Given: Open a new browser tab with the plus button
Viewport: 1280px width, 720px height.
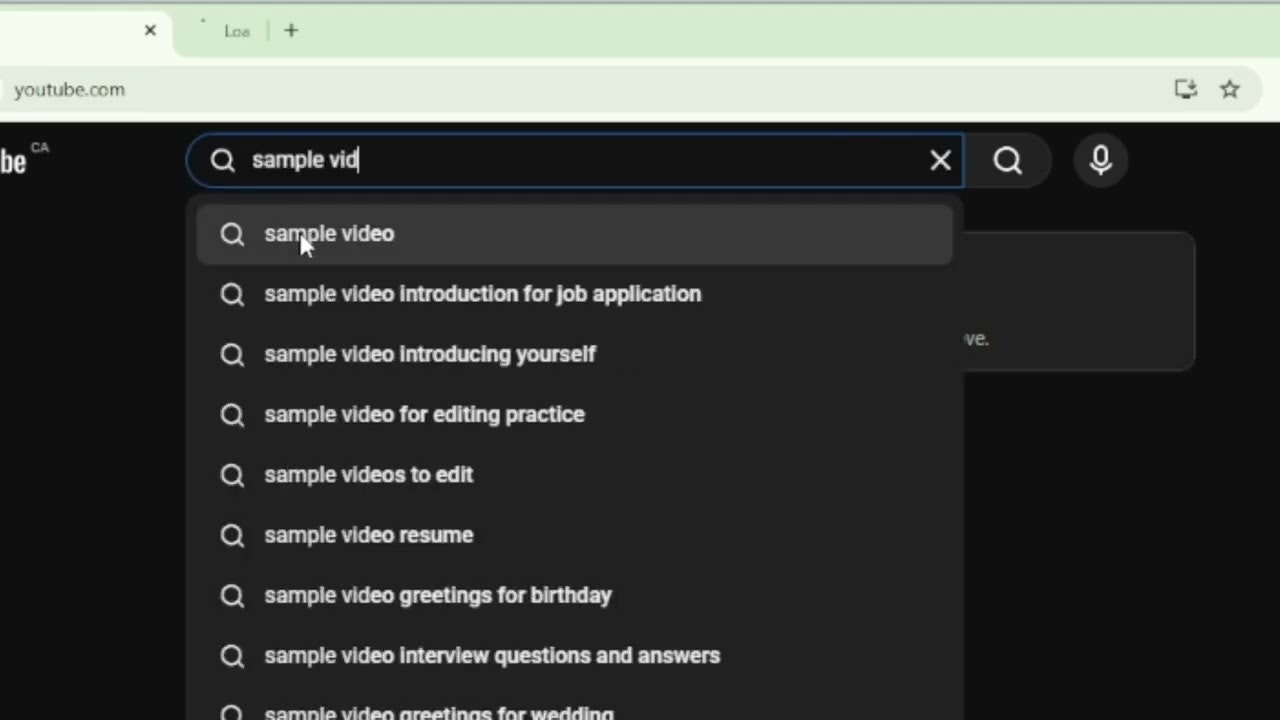Looking at the screenshot, I should pyautogui.click(x=290, y=31).
